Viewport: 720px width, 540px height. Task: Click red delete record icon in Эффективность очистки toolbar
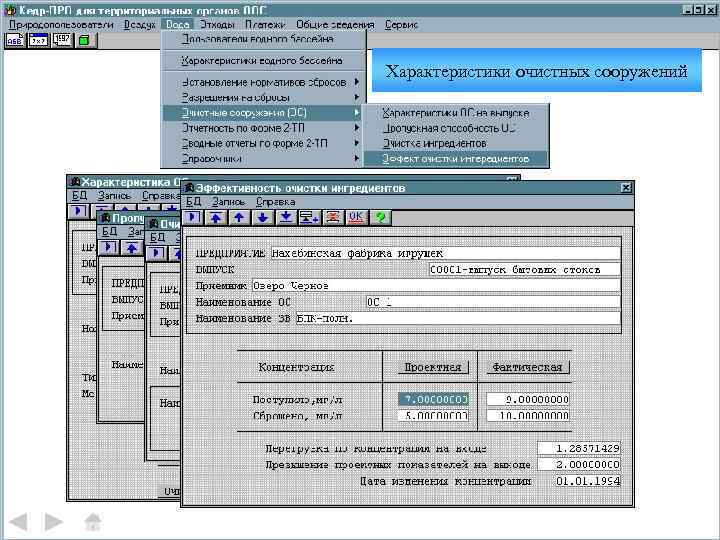[x=333, y=217]
